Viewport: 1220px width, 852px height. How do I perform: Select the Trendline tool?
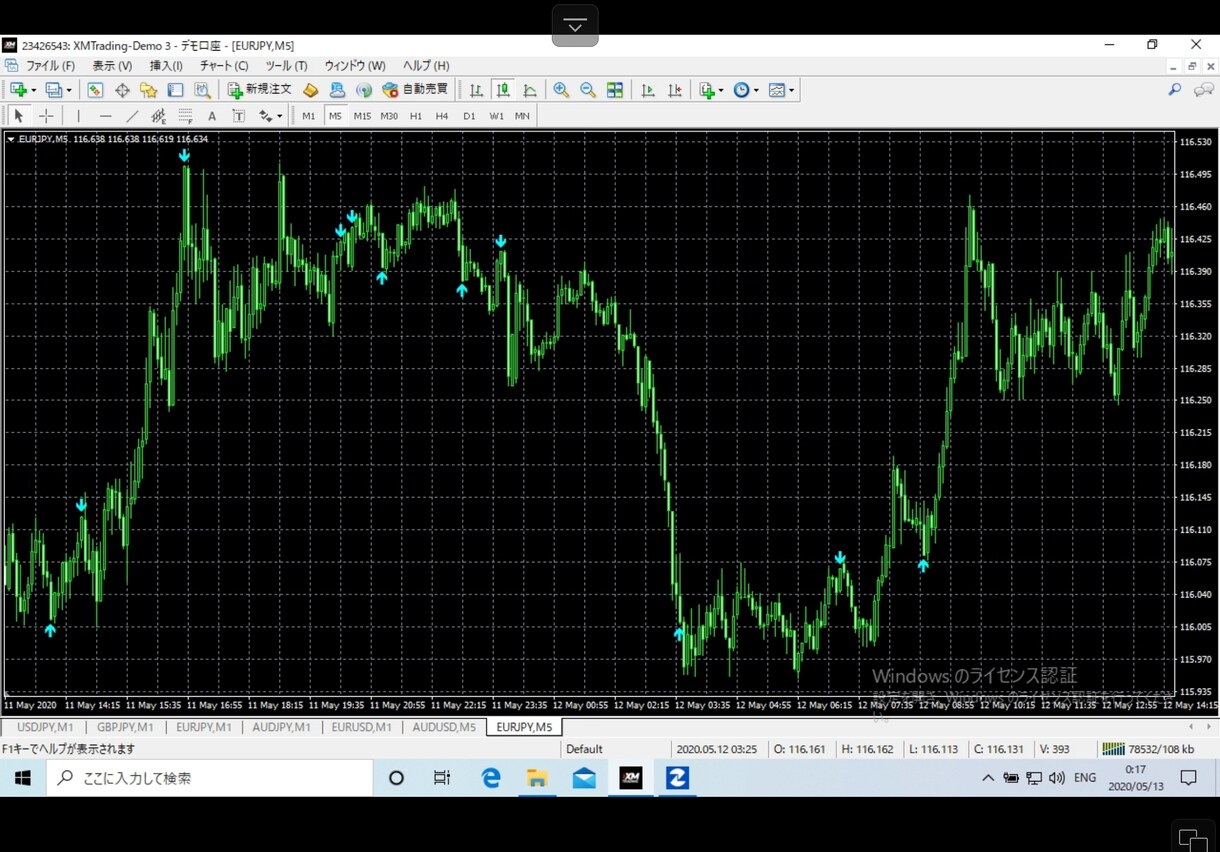(132, 116)
